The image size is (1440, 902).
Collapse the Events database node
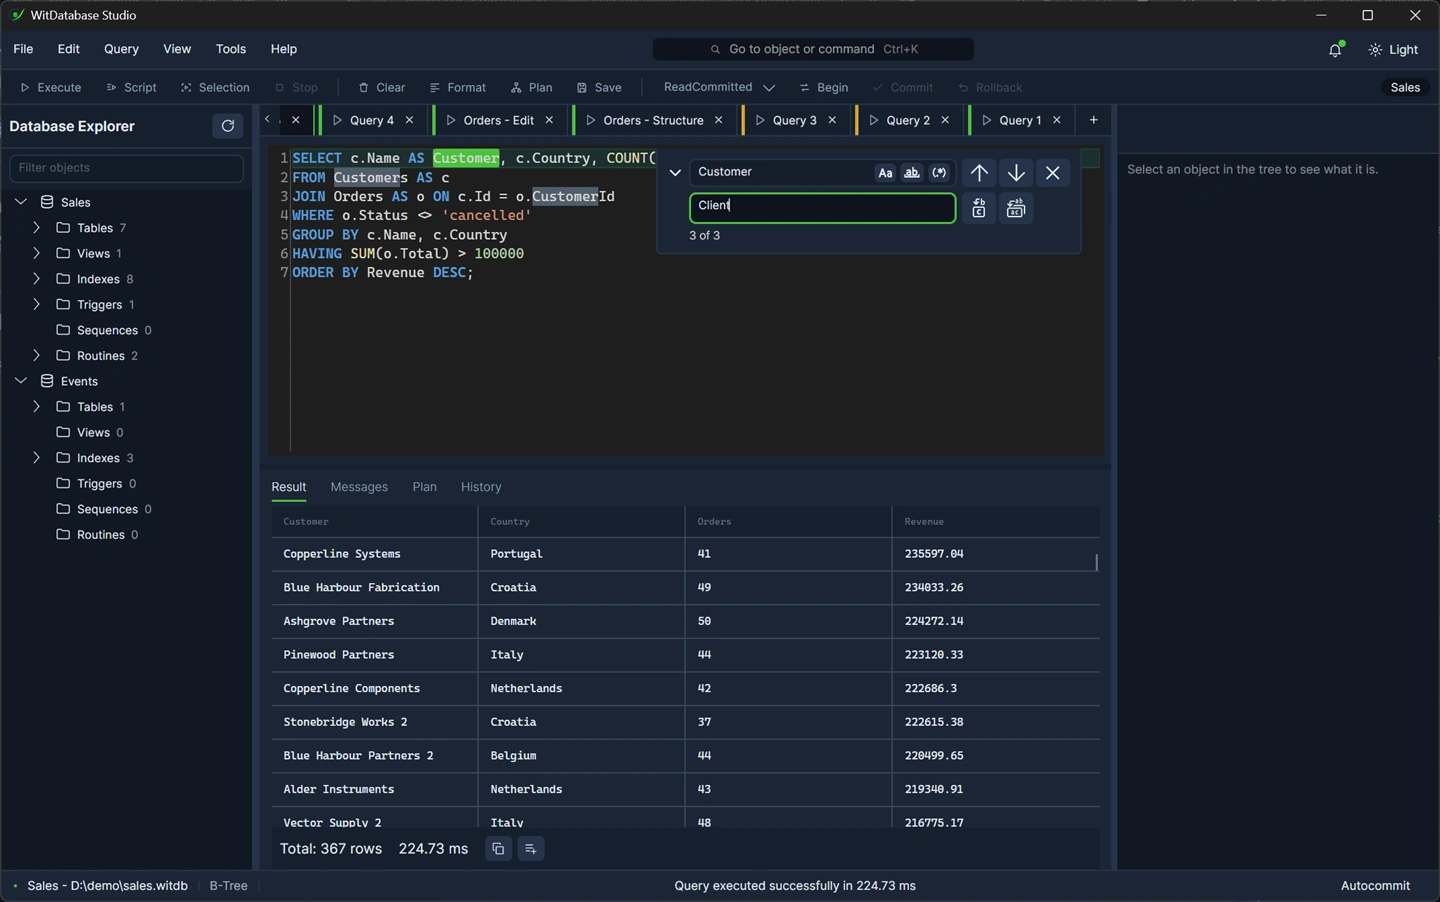click(x=20, y=381)
